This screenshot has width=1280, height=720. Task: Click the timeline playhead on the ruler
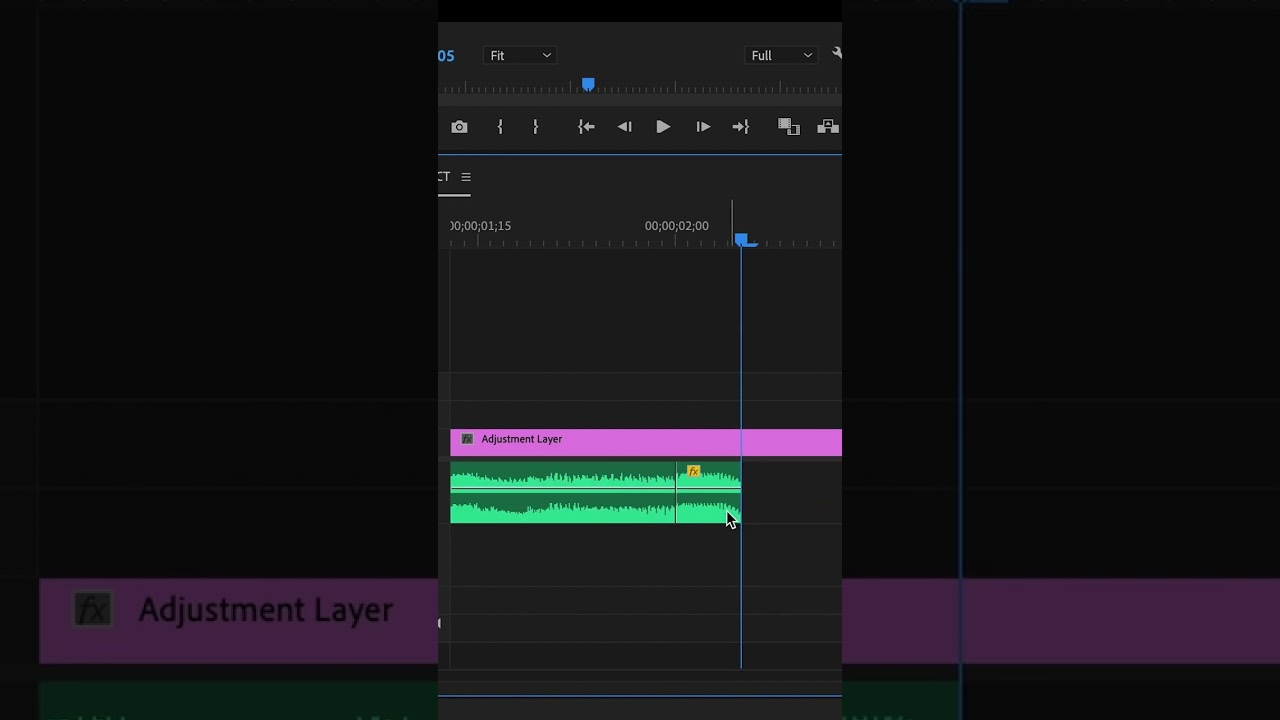741,240
